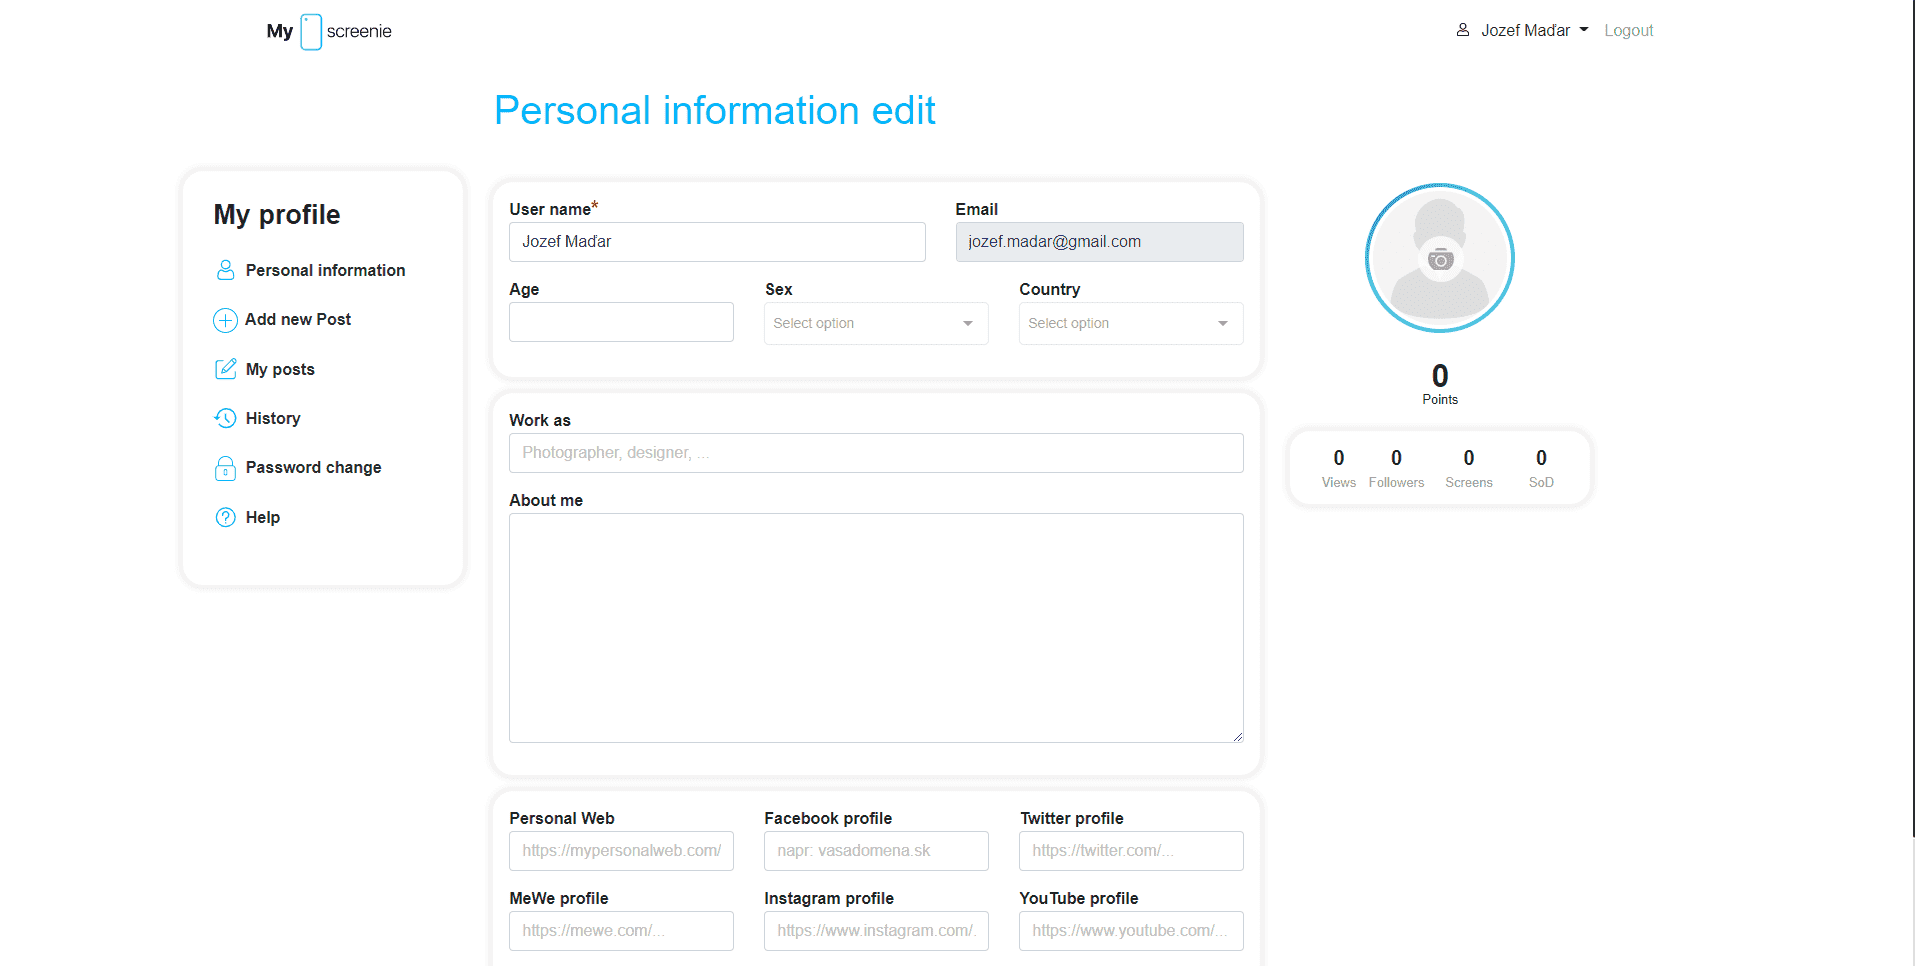Viewport: 1915px width, 966px height.
Task: Open the Jozef Maďar user menu
Action: click(x=1523, y=31)
